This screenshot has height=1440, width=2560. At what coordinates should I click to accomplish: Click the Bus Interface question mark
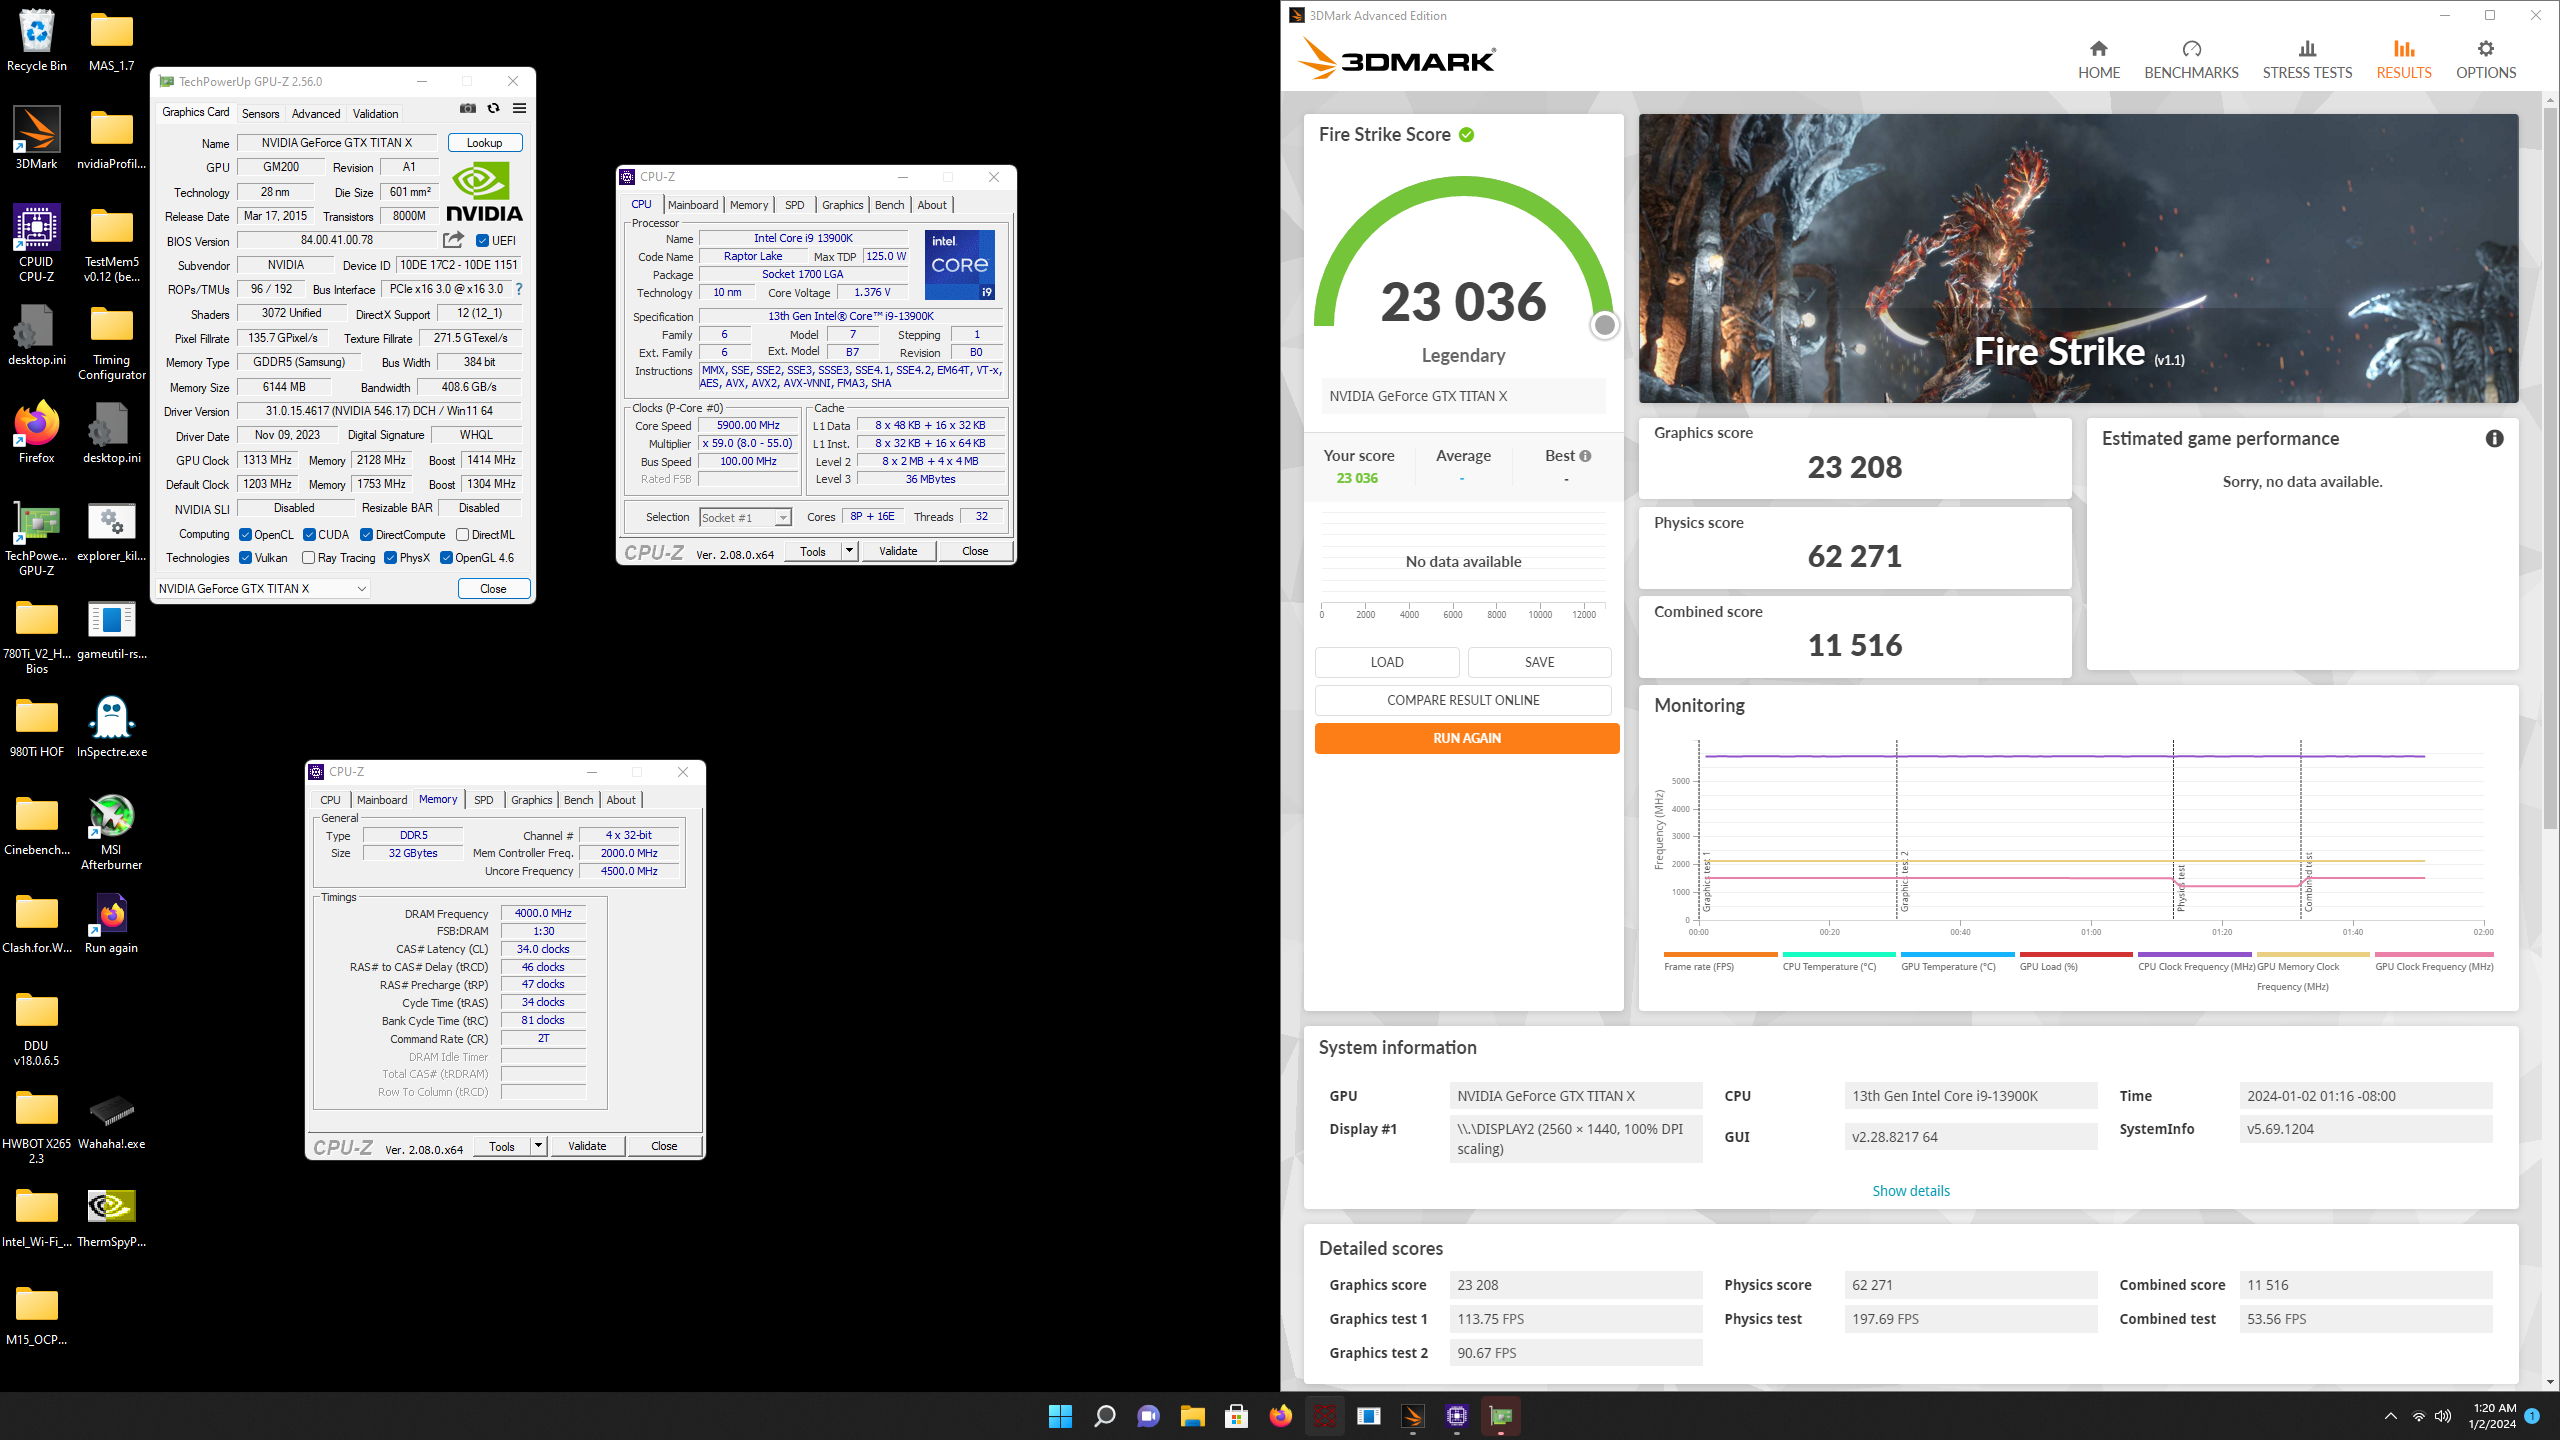tap(518, 289)
